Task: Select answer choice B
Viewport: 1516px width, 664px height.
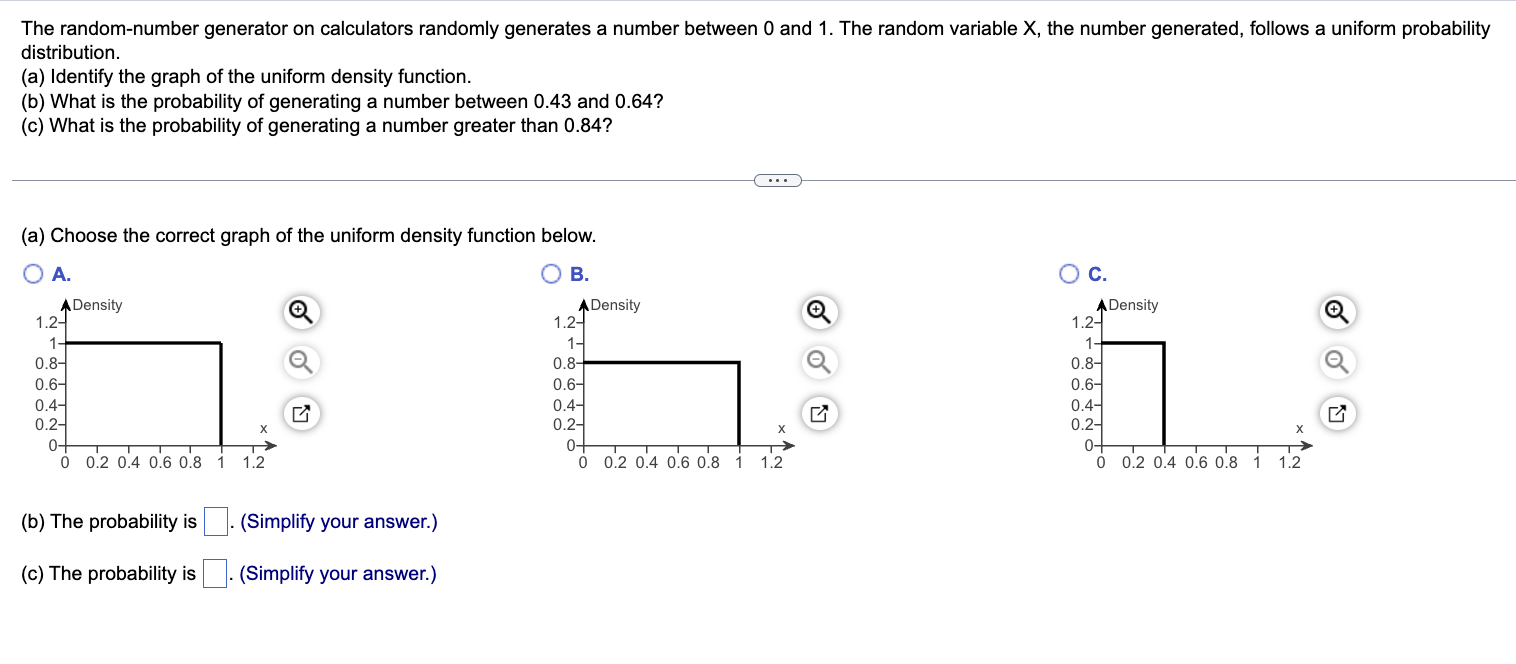Action: [551, 273]
